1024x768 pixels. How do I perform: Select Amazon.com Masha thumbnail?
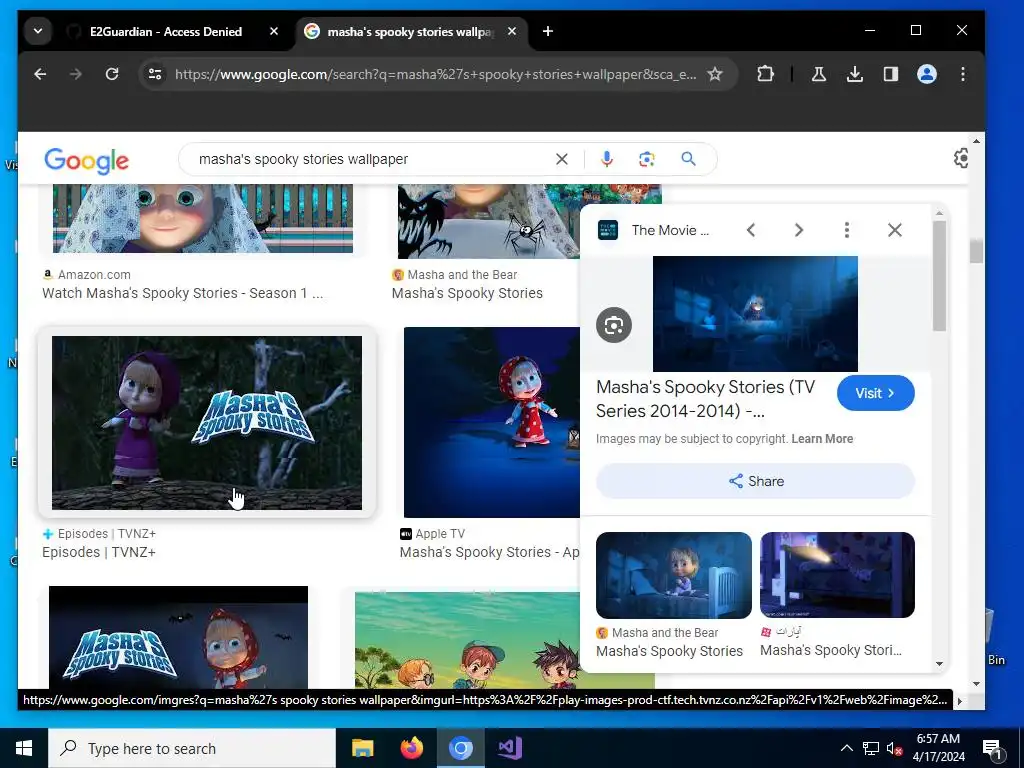(203, 218)
